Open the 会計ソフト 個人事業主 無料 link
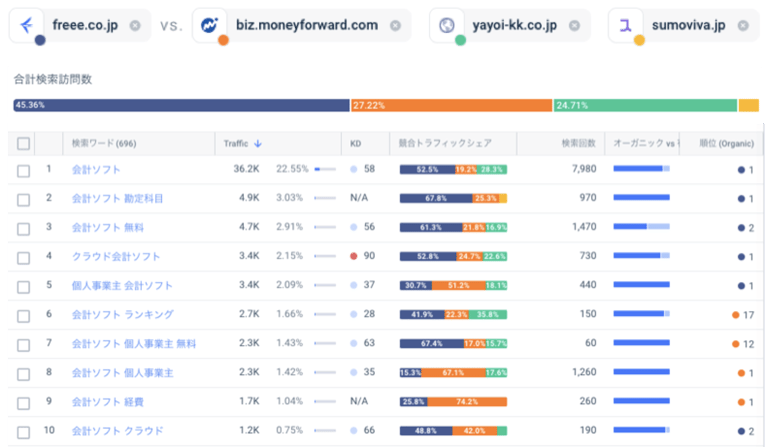Viewport: 765px width, 447px height. coord(134,344)
